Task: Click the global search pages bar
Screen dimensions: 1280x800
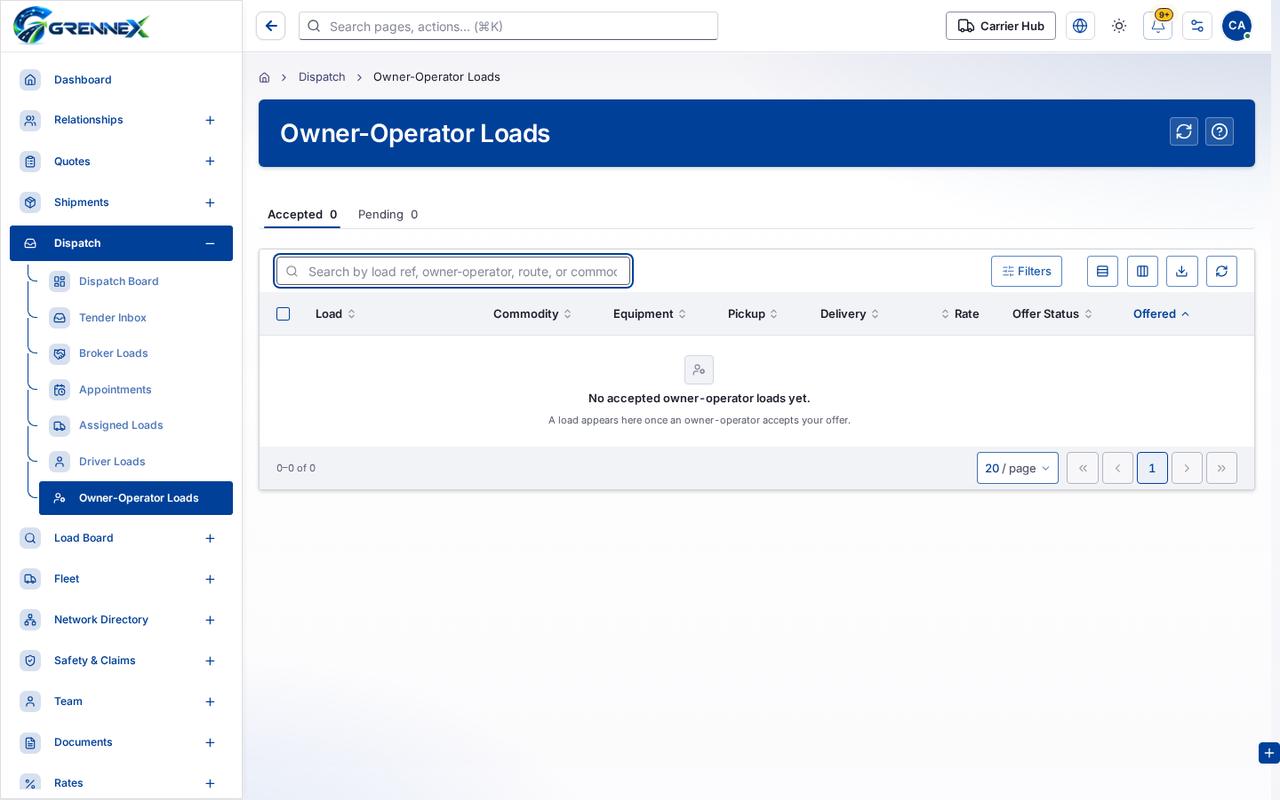Action: (x=508, y=26)
